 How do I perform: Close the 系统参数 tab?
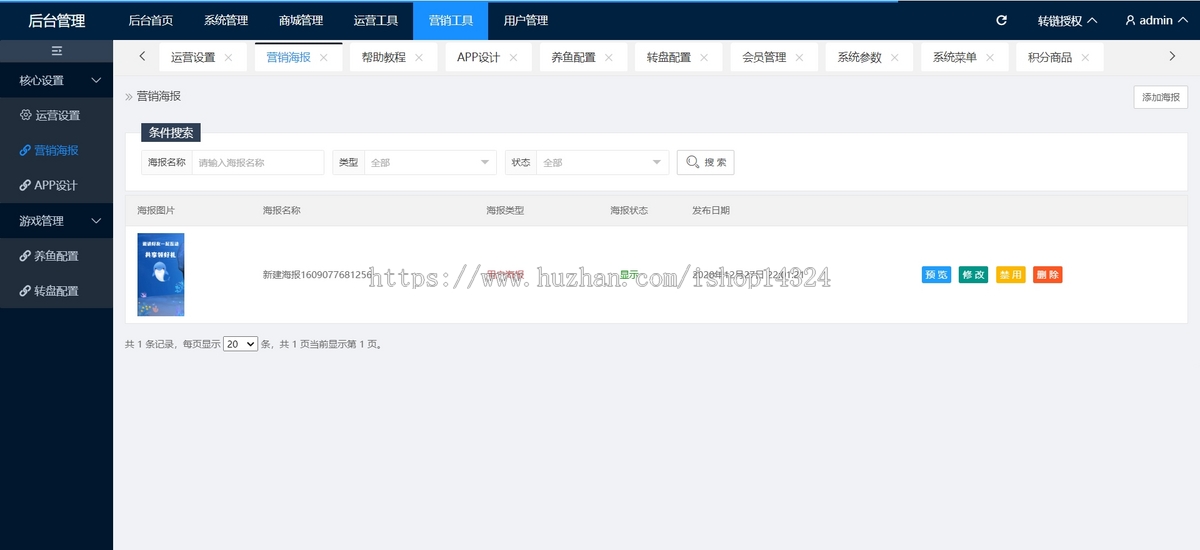(895, 58)
